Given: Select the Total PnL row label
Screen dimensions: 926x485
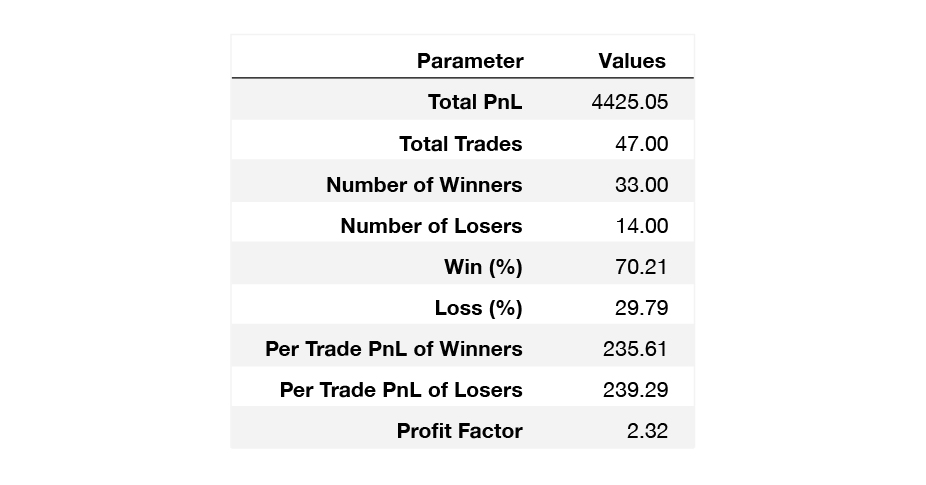Looking at the screenshot, I should coord(475,102).
